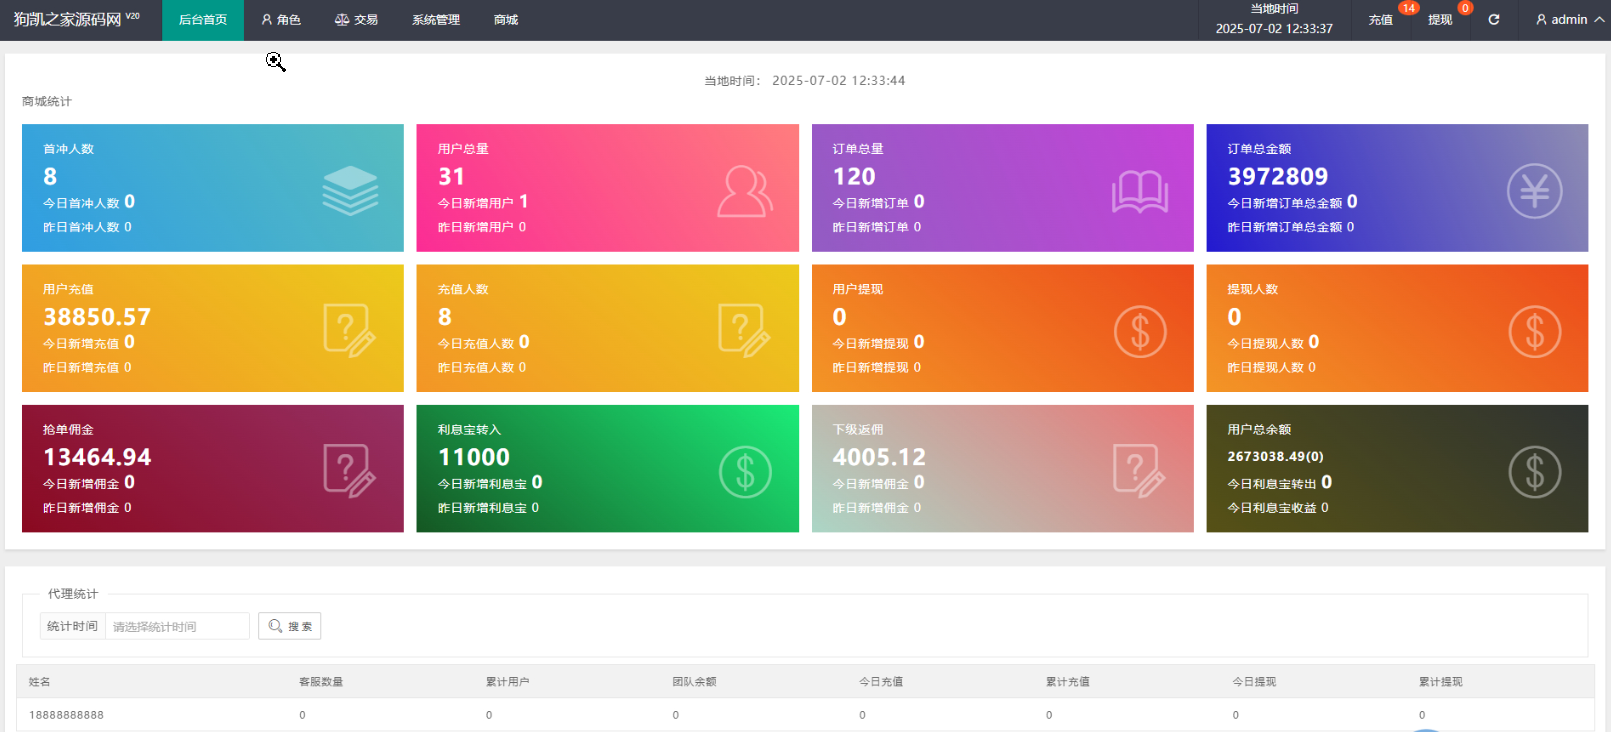
Task: Click the edit-question icon in 下级返佣 card
Action: pos(1140,471)
